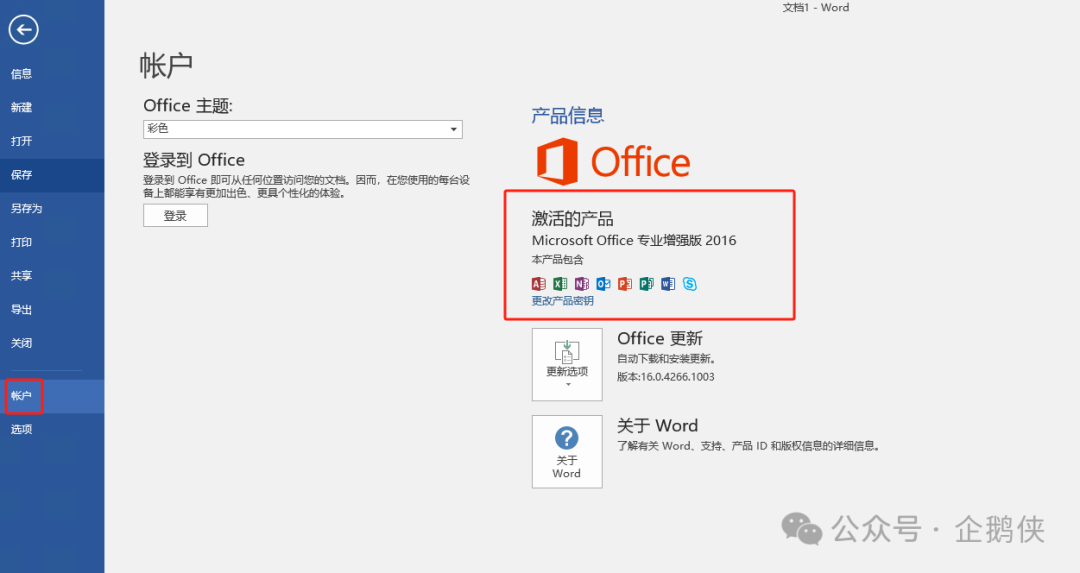Go to 共享 in the sidebar

click(x=52, y=276)
